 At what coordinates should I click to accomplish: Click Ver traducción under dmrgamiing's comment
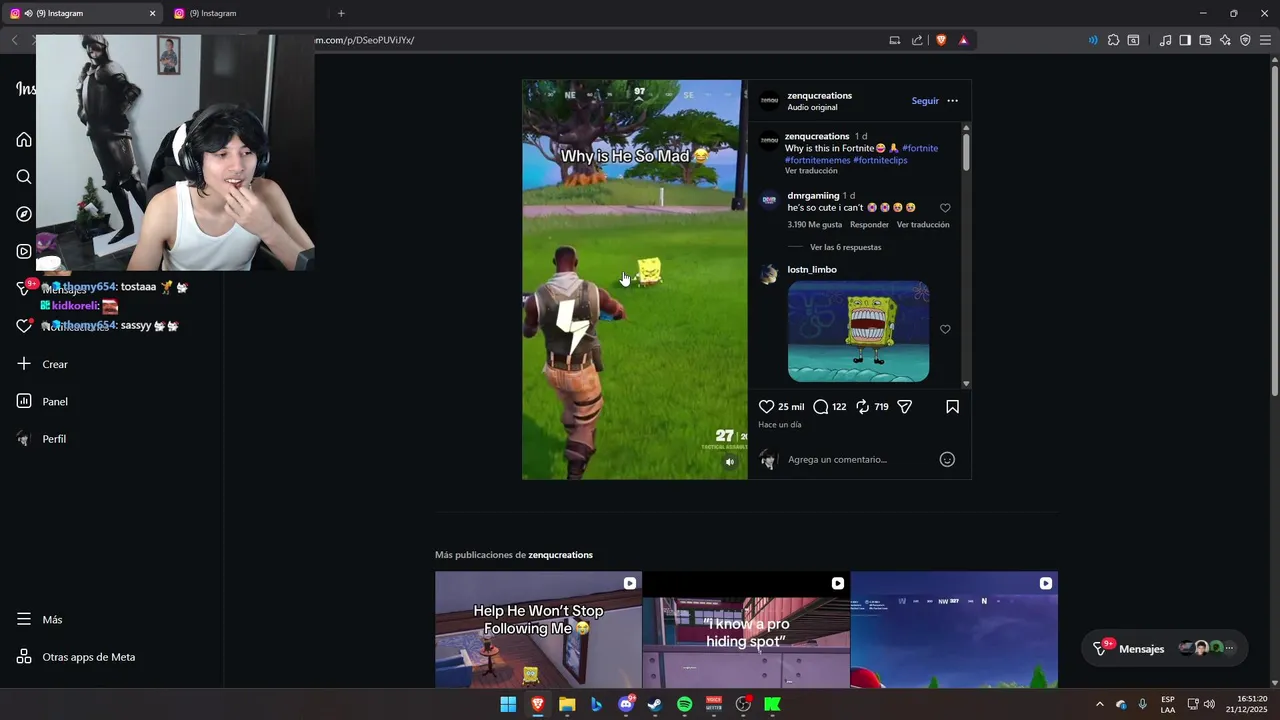point(923,225)
